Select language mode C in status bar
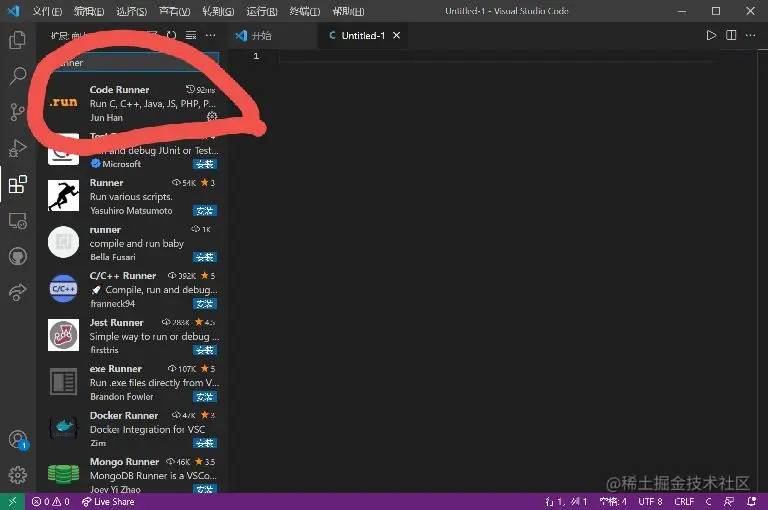 click(x=708, y=502)
